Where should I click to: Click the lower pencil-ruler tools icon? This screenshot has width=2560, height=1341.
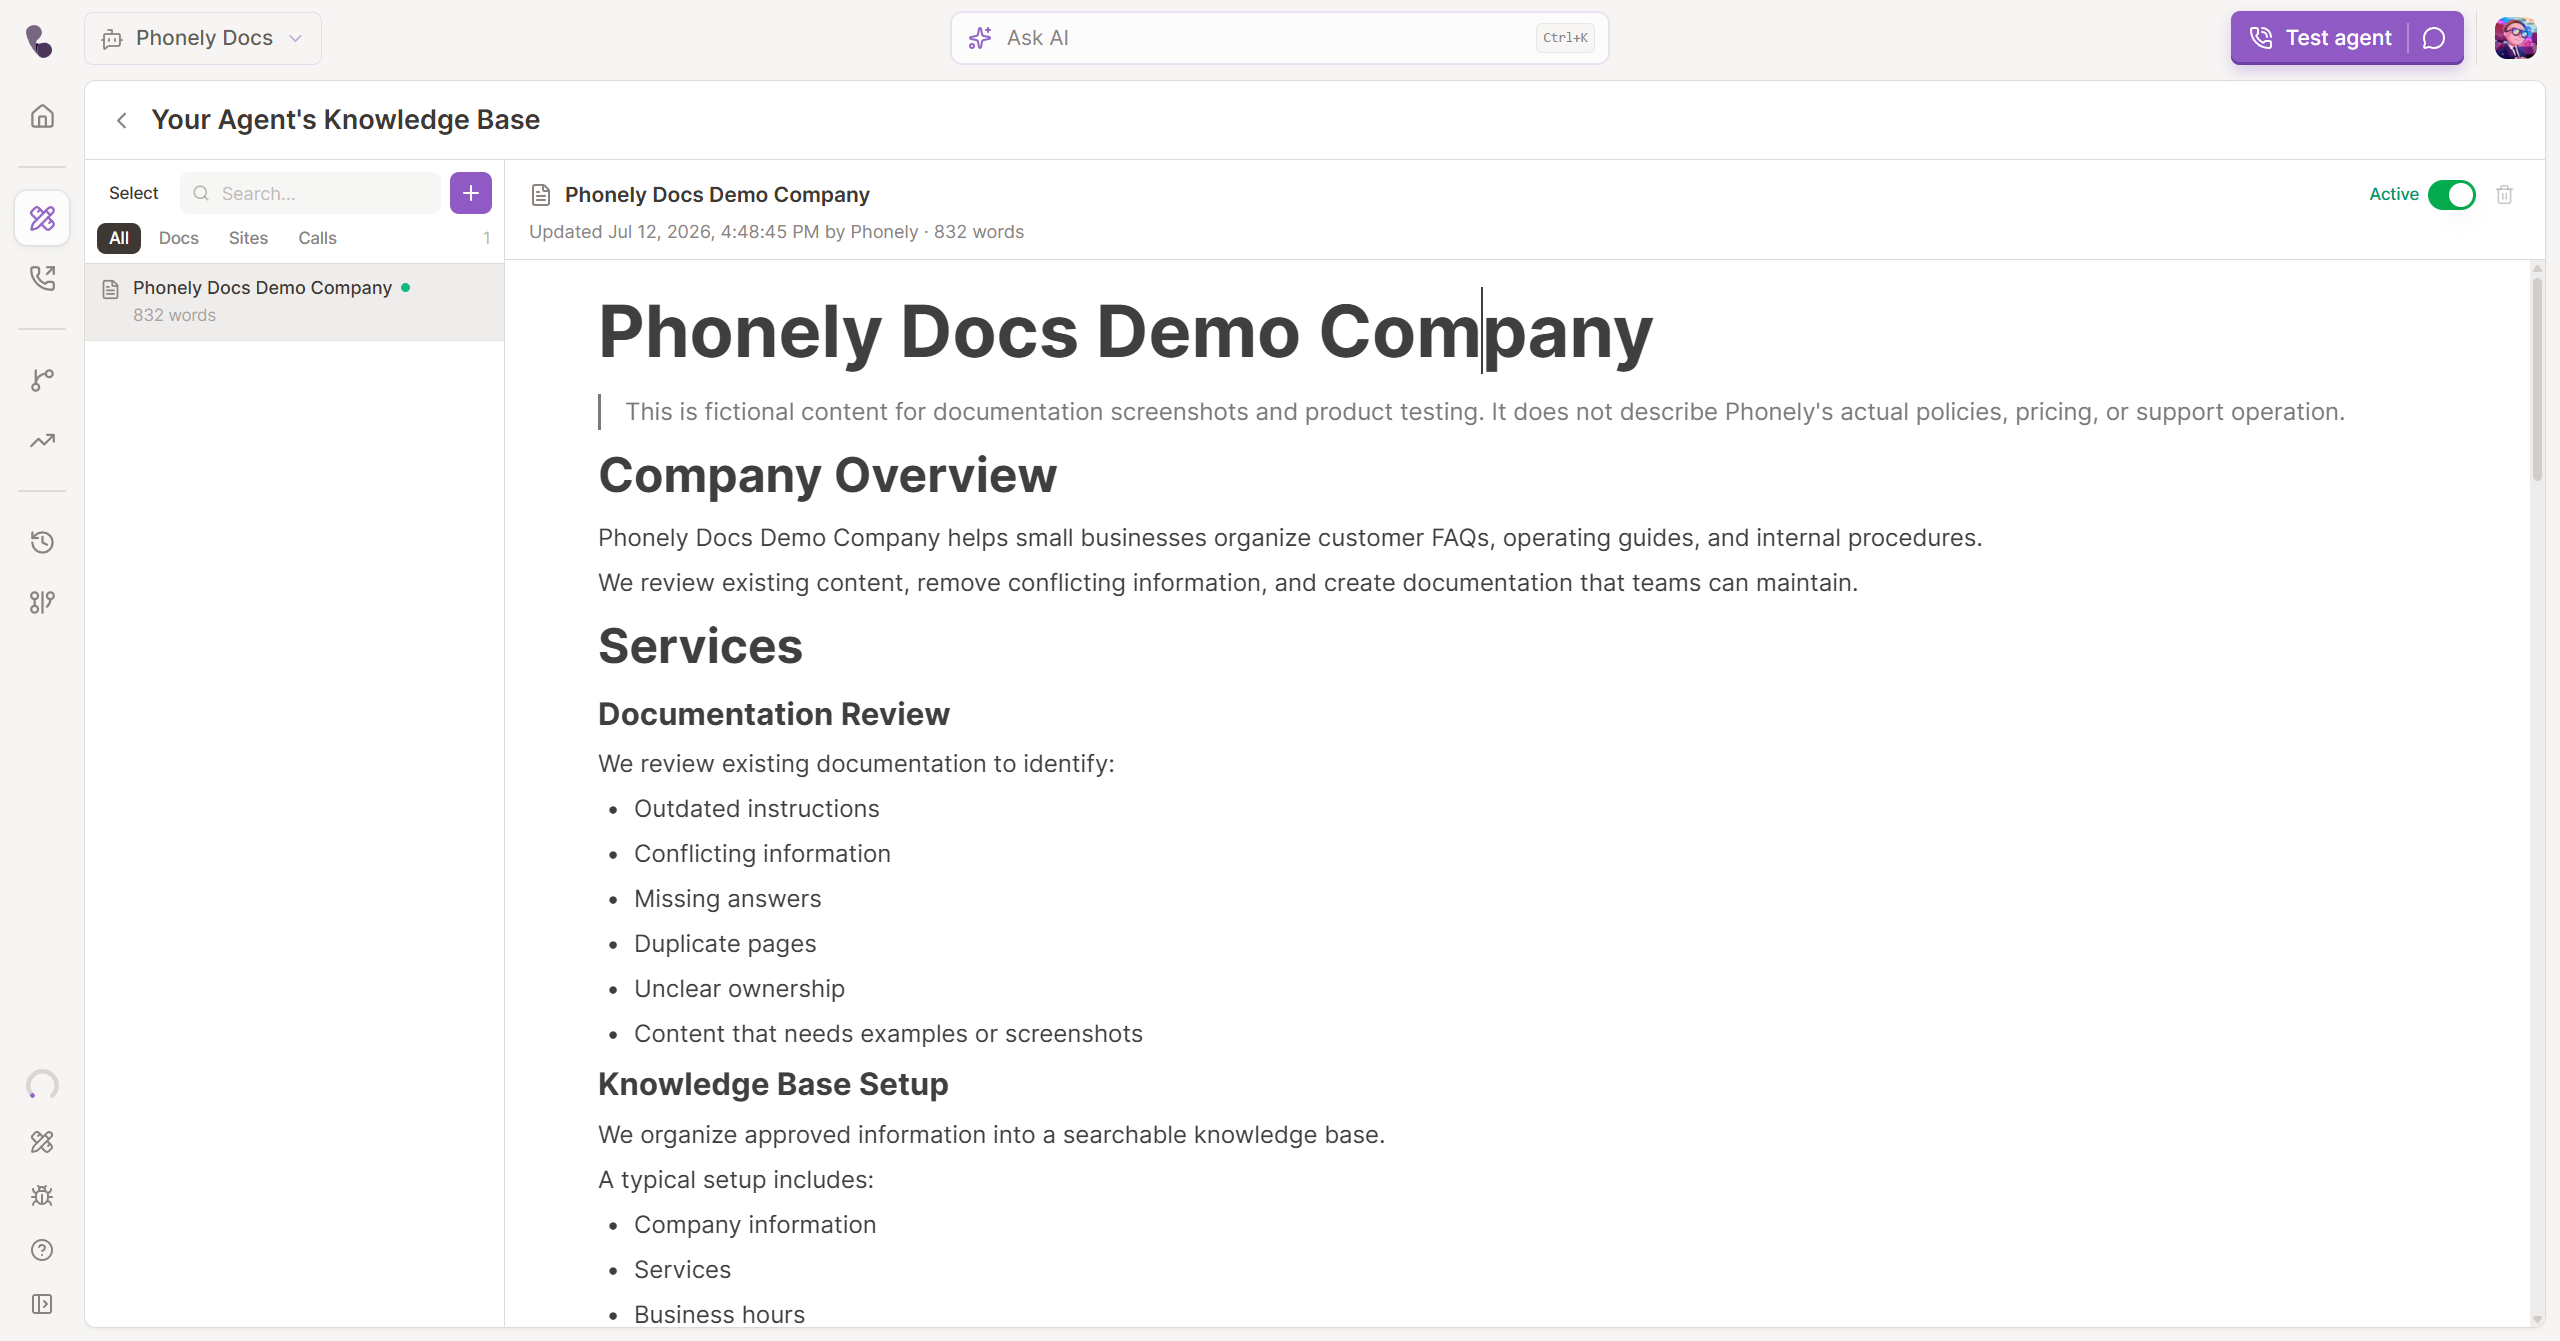point(42,1142)
